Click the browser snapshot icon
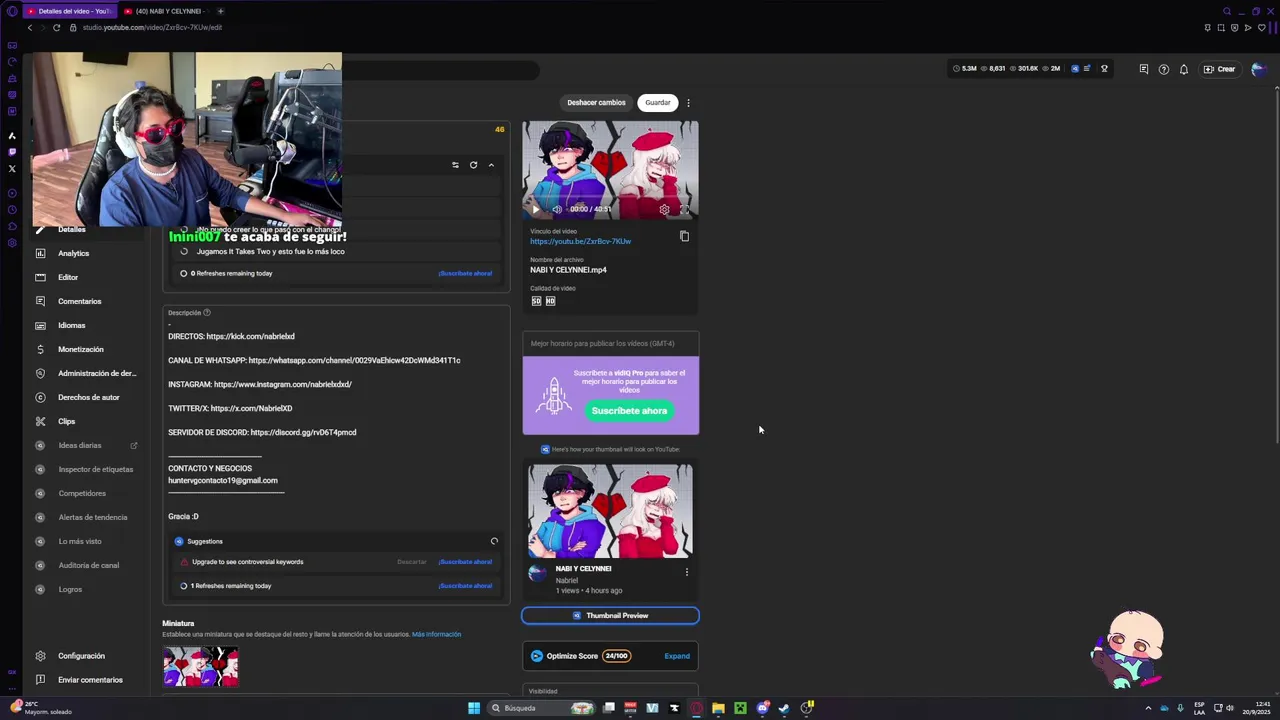Viewport: 1280px width, 720px height. (1222, 28)
